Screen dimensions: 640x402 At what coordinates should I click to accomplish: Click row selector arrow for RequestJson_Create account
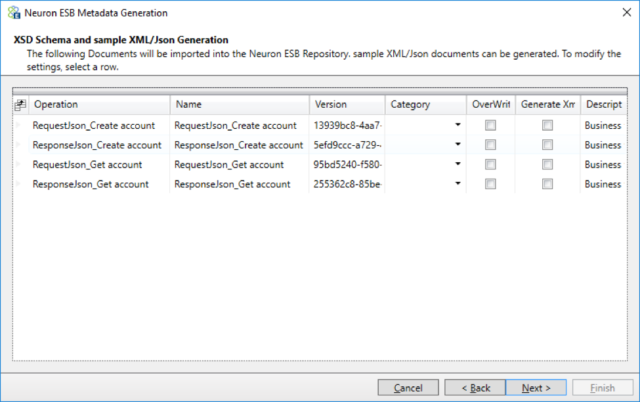pyautogui.click(x=20, y=125)
